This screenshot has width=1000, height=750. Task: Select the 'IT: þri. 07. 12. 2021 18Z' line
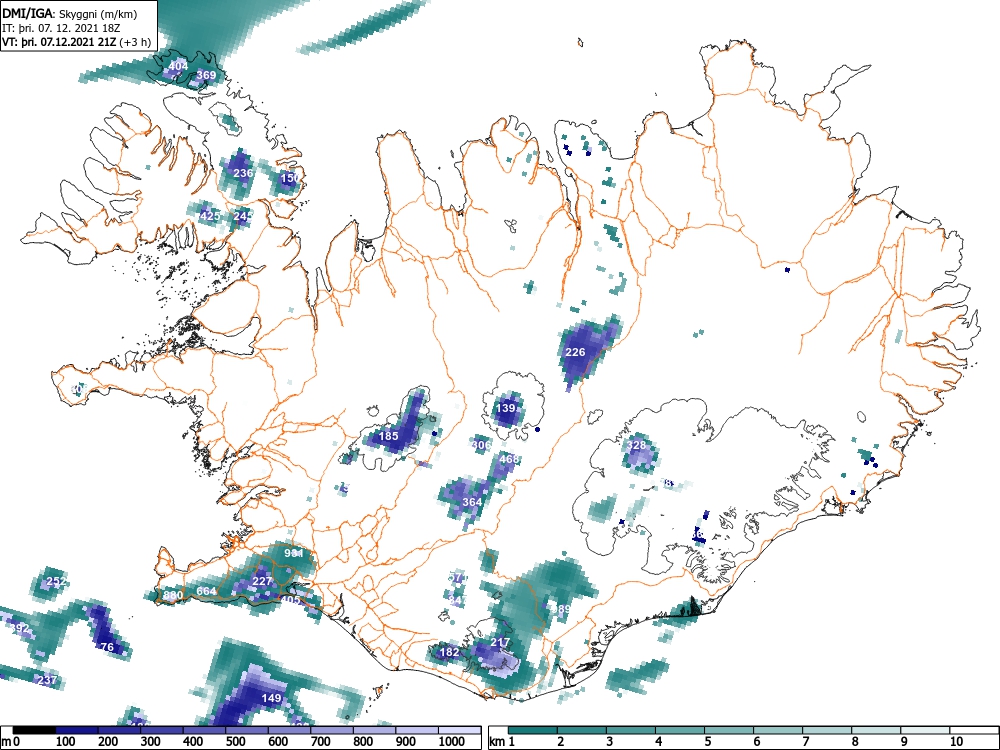(62, 28)
